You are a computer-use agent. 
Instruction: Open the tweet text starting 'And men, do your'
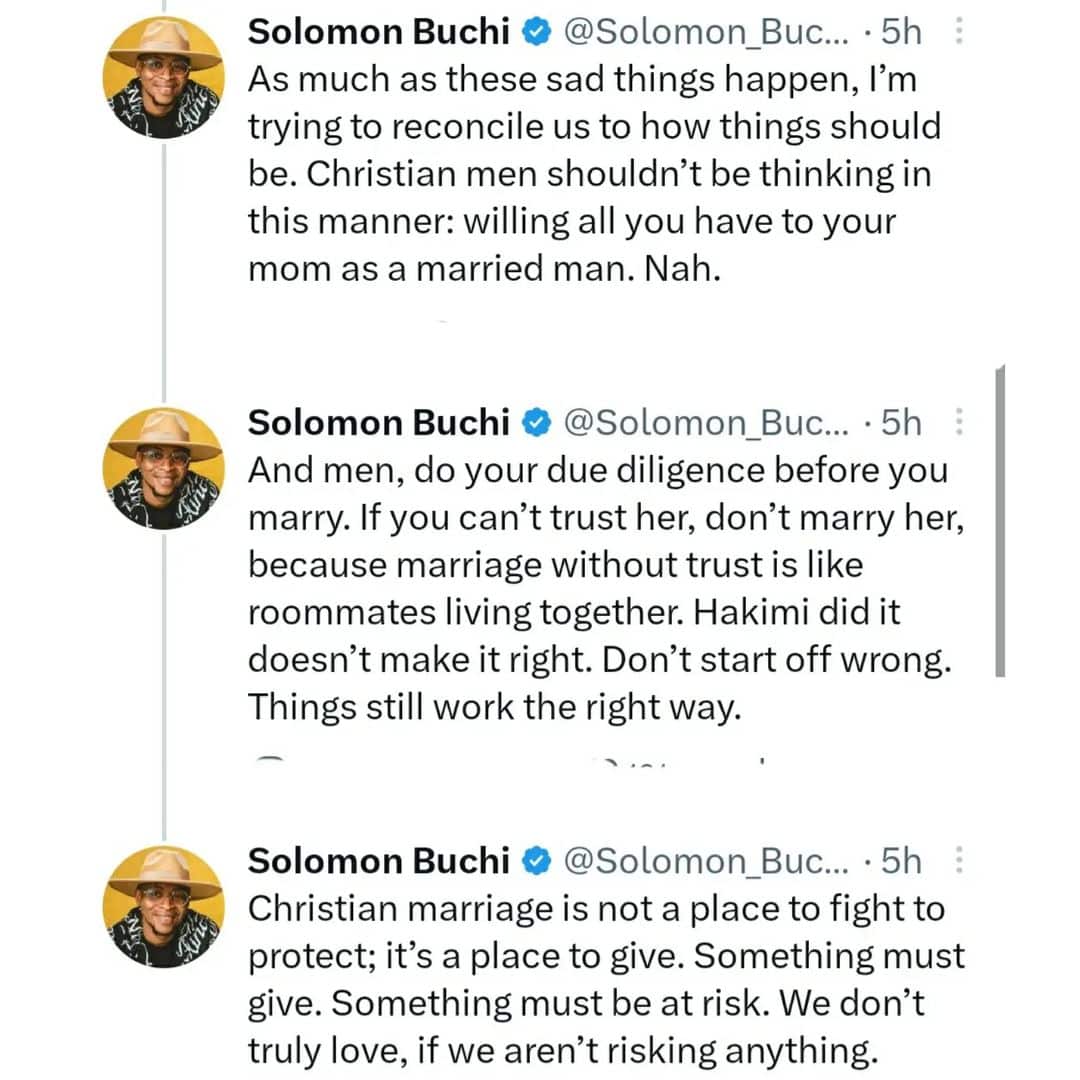point(597,588)
